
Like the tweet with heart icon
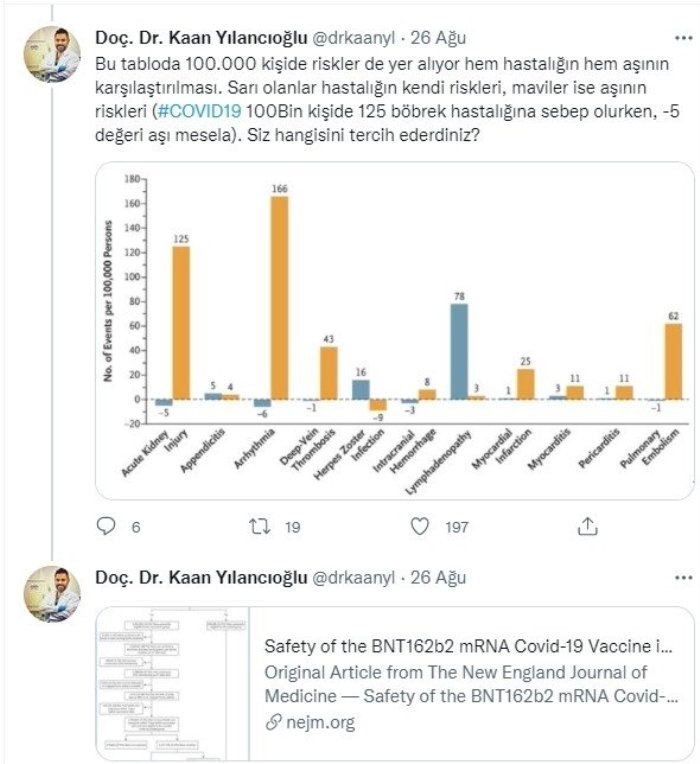(421, 527)
